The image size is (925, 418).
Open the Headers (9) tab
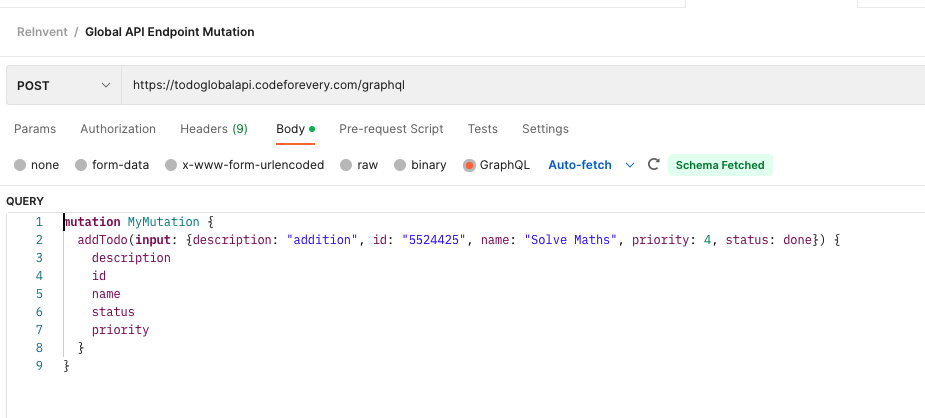(x=214, y=129)
